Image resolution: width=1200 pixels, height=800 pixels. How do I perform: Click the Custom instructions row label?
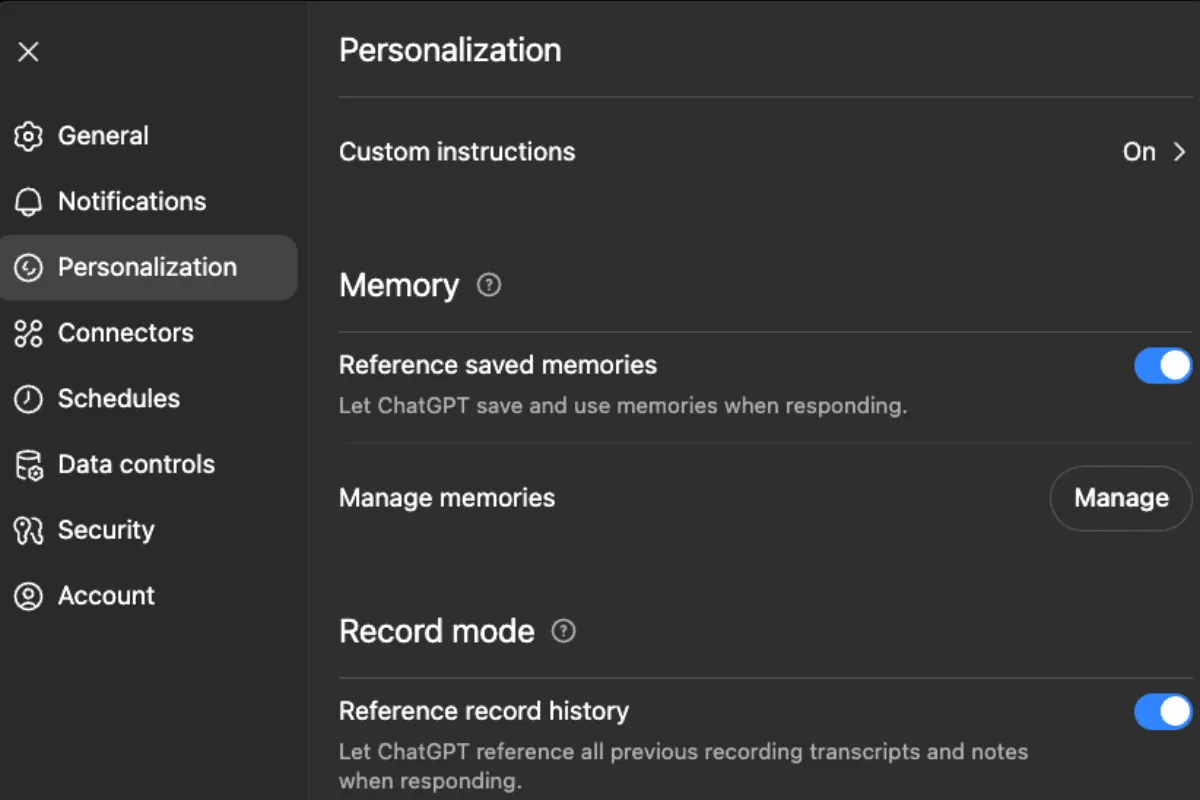tap(457, 152)
